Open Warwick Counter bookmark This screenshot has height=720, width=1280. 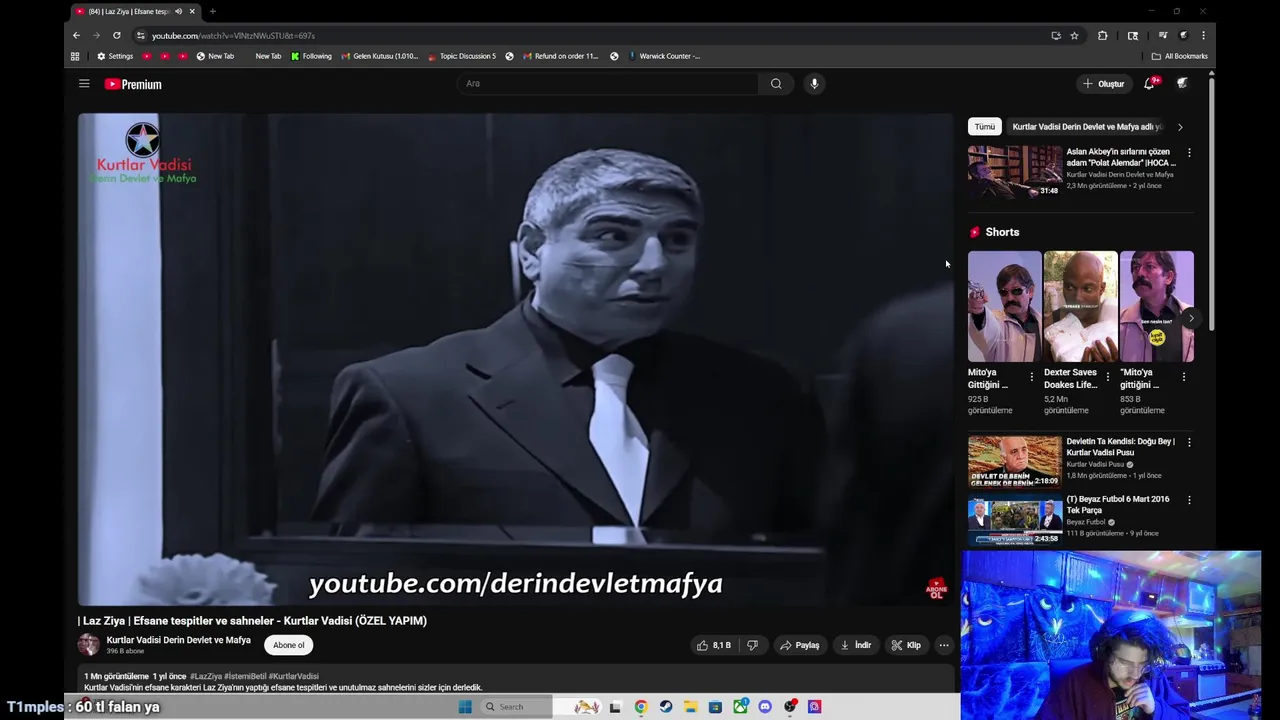click(x=664, y=56)
